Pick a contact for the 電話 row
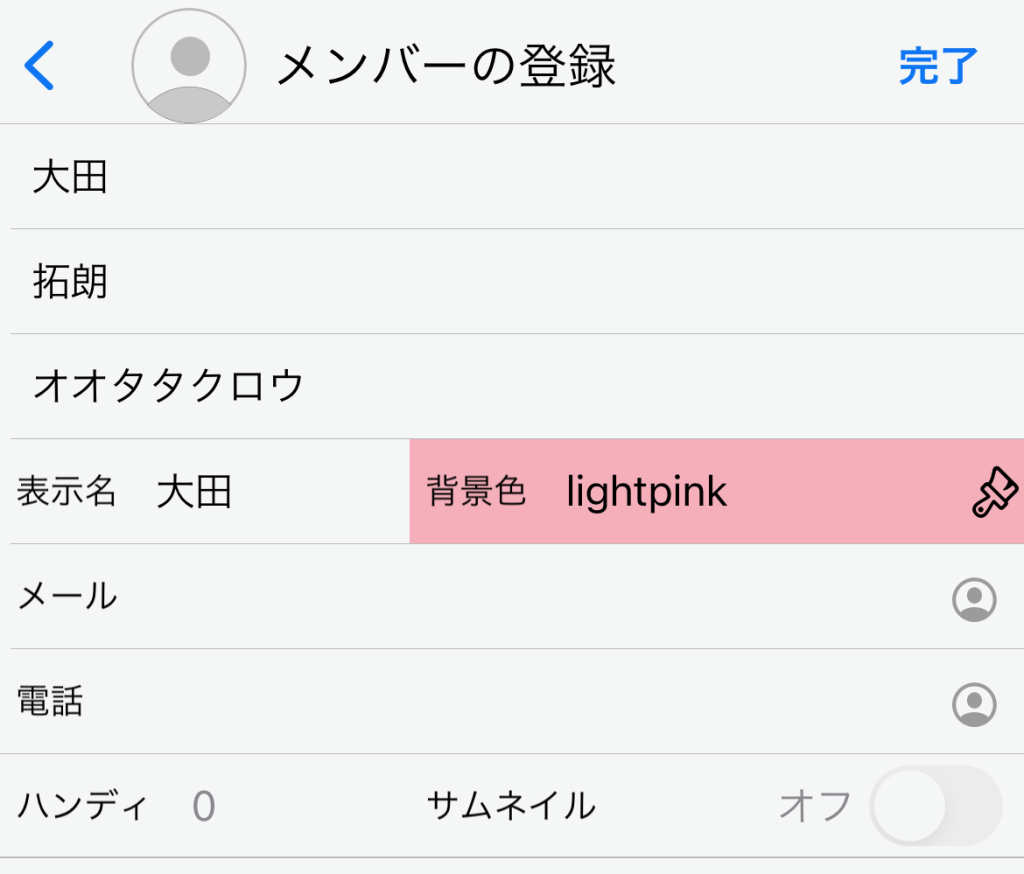The height and width of the screenshot is (874, 1024). pos(973,703)
